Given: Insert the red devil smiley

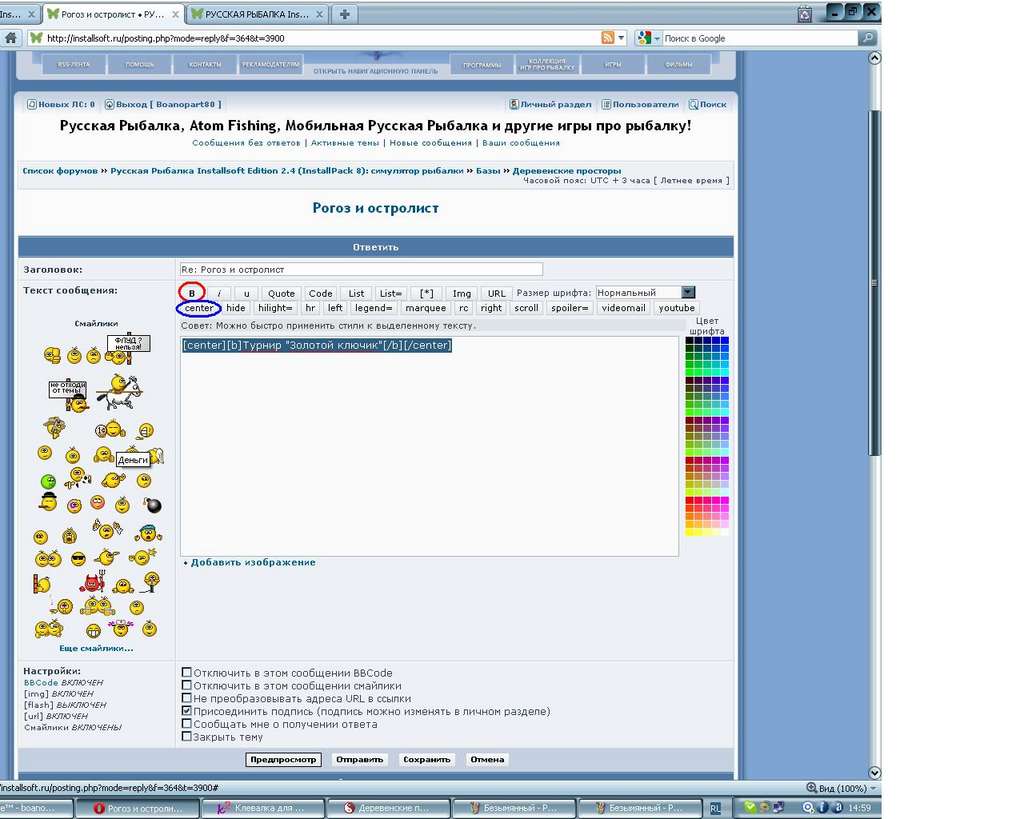Looking at the screenshot, I should coord(93,583).
